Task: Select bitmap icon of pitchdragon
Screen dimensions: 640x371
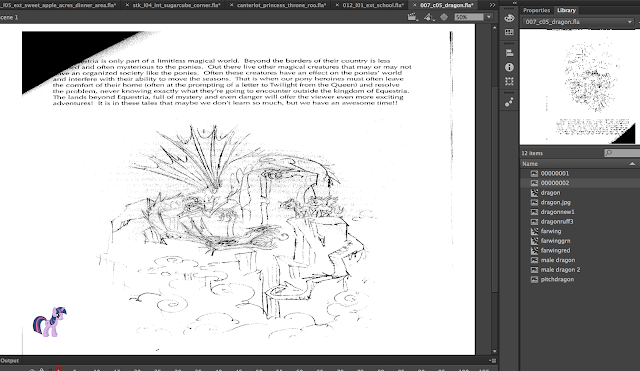Action: pos(534,280)
